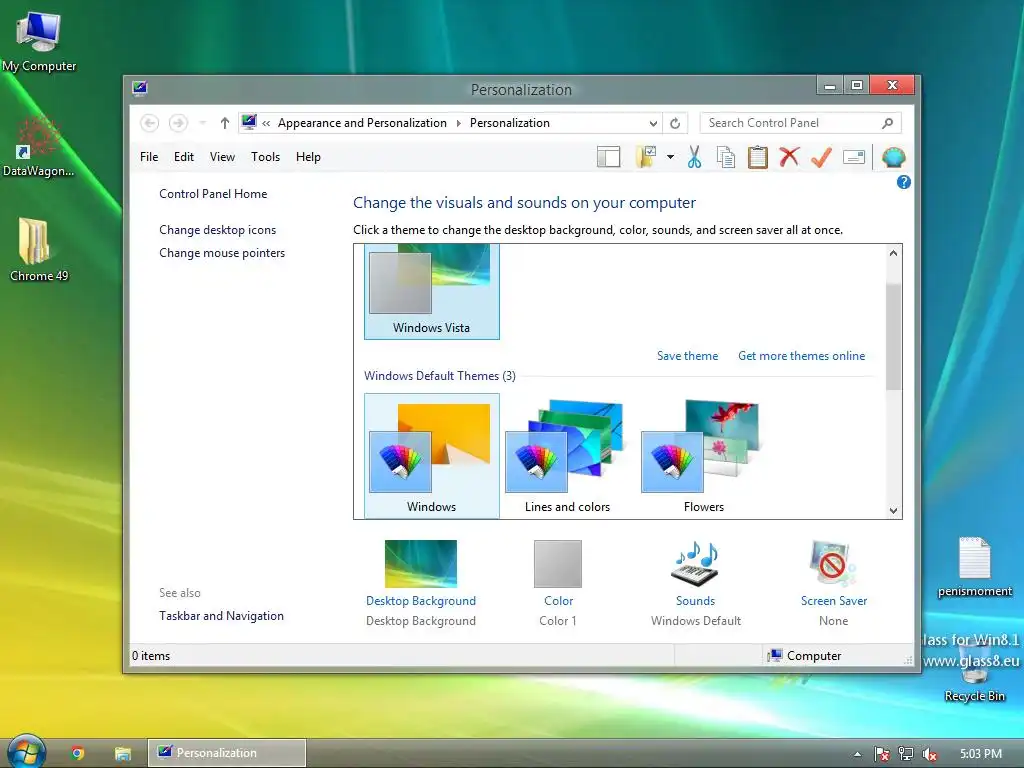Open the Tools menu

click(265, 157)
